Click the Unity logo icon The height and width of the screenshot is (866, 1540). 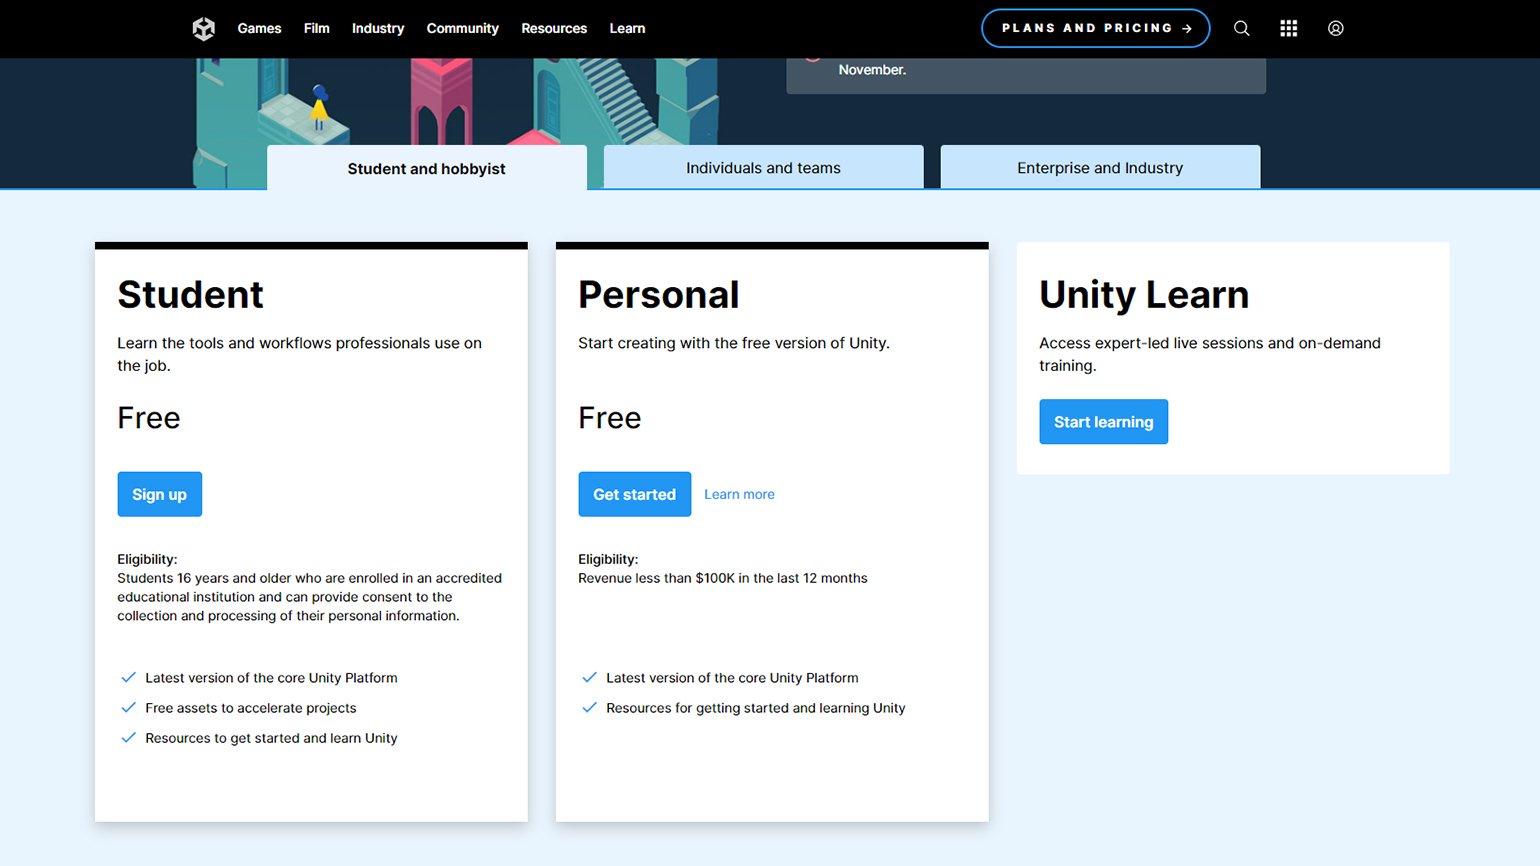pos(204,29)
